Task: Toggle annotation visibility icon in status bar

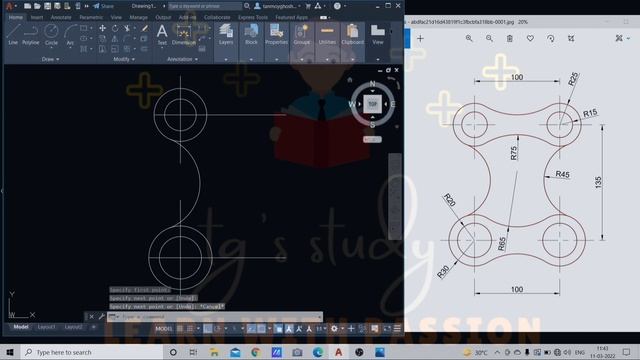Action: point(289,329)
